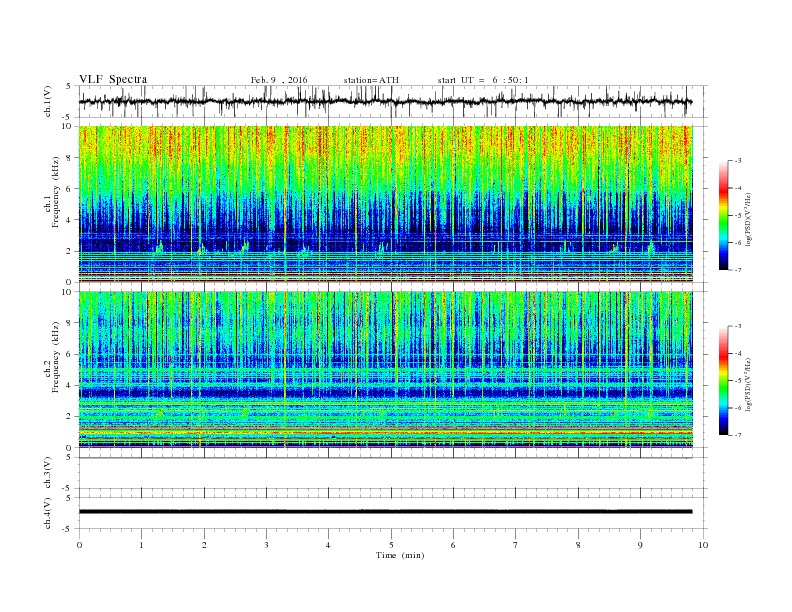Click the "ch.1(V)" waveform axis label

(48, 101)
